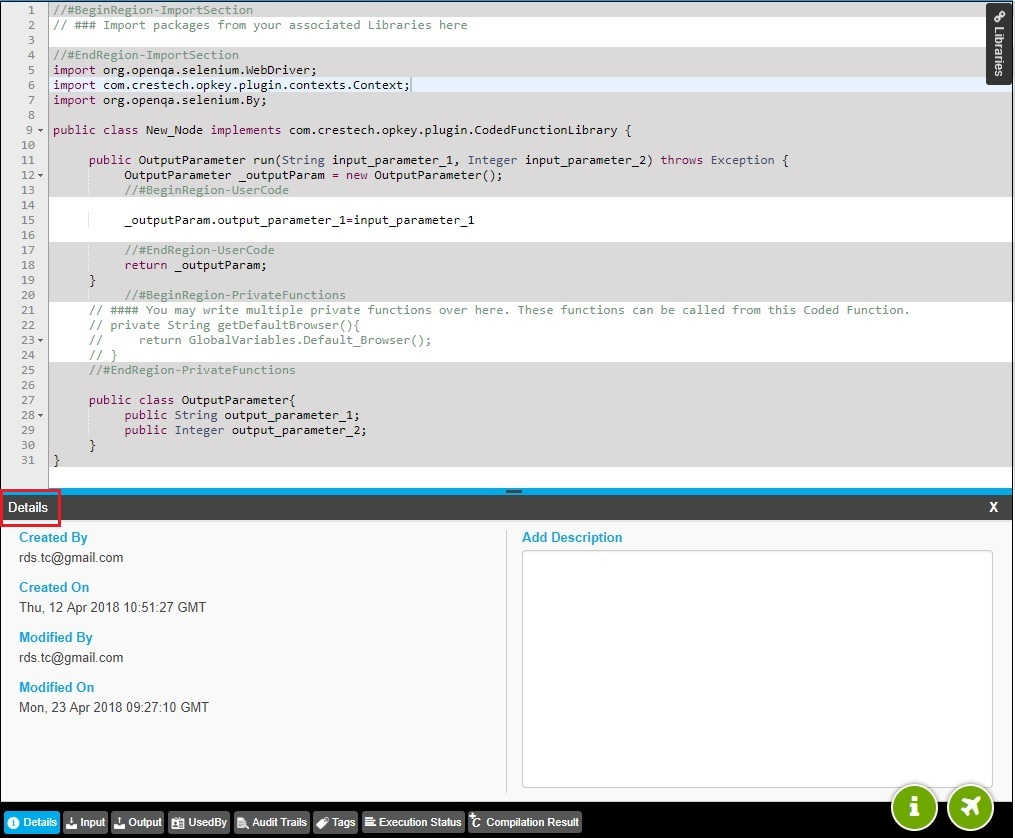Click the green info round button
This screenshot has height=838, width=1015.
coord(914,806)
